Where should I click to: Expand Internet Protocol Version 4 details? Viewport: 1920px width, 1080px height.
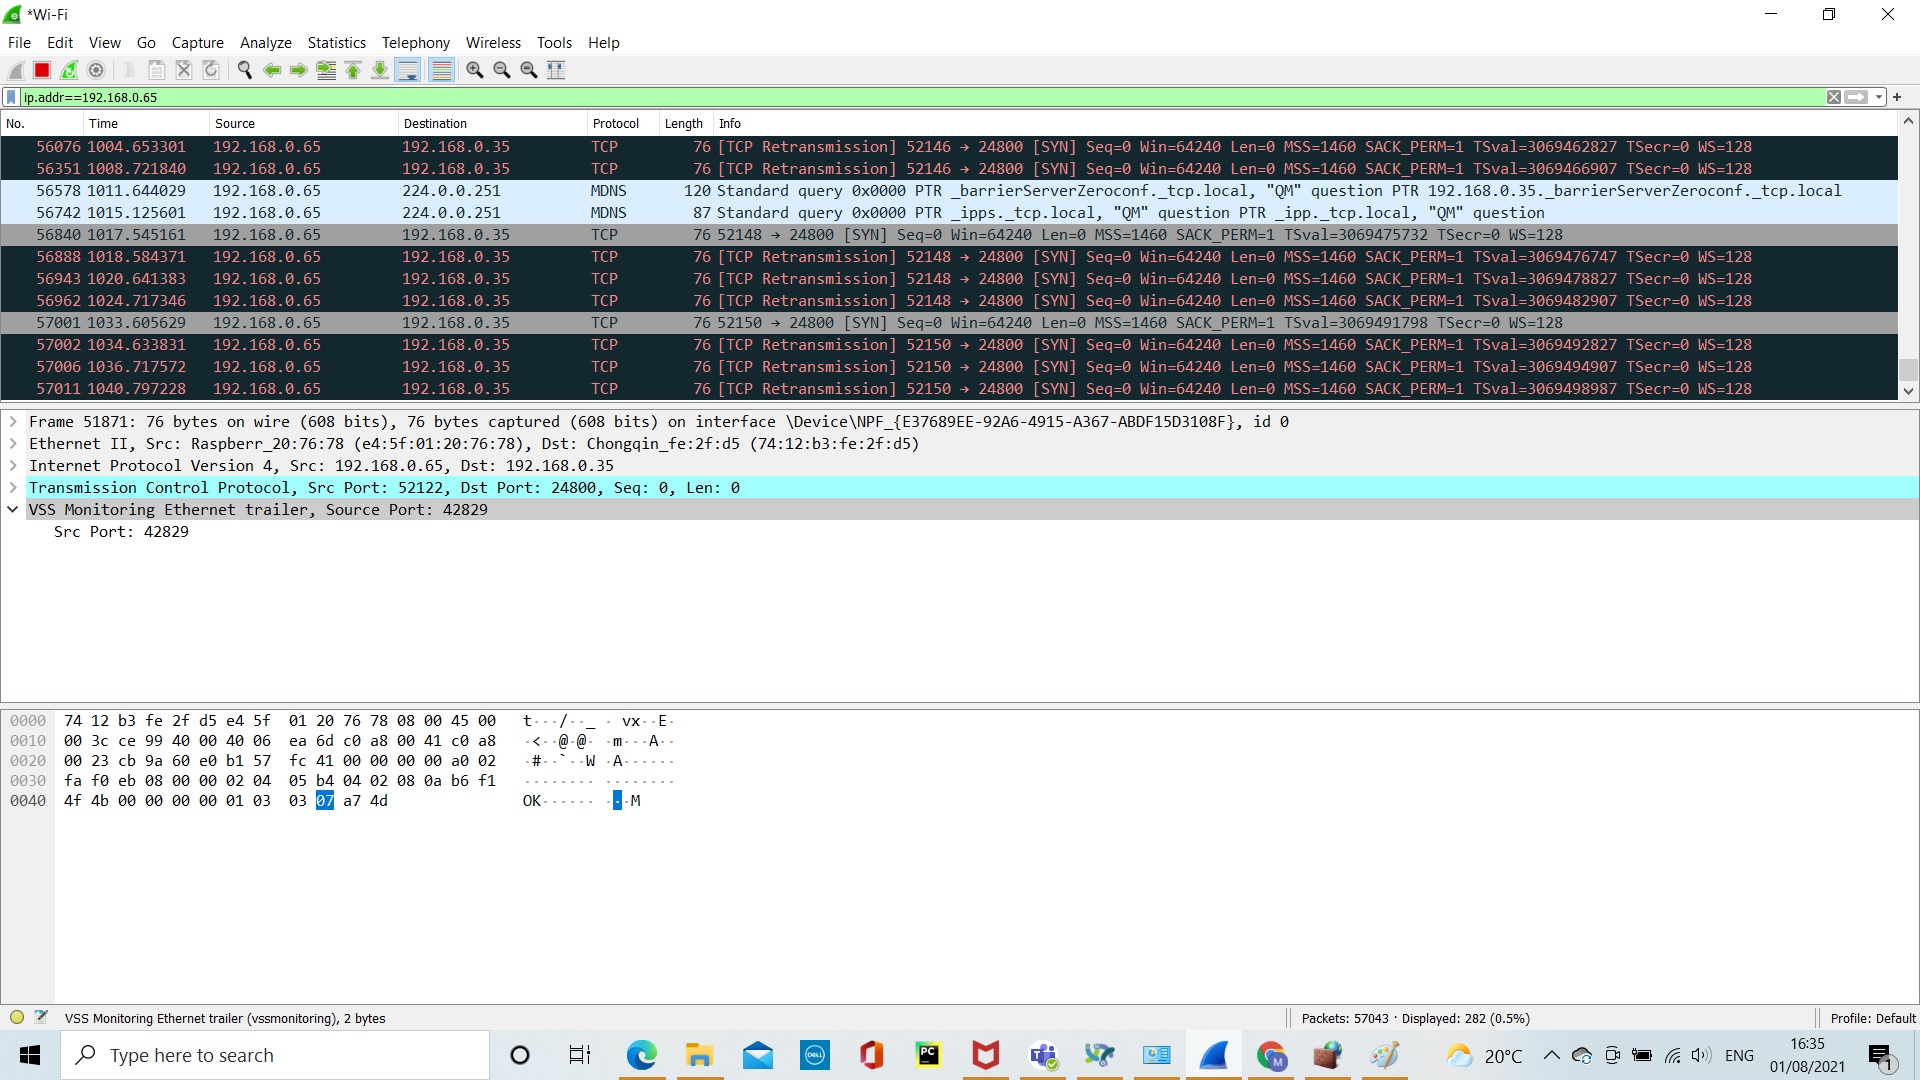13,465
